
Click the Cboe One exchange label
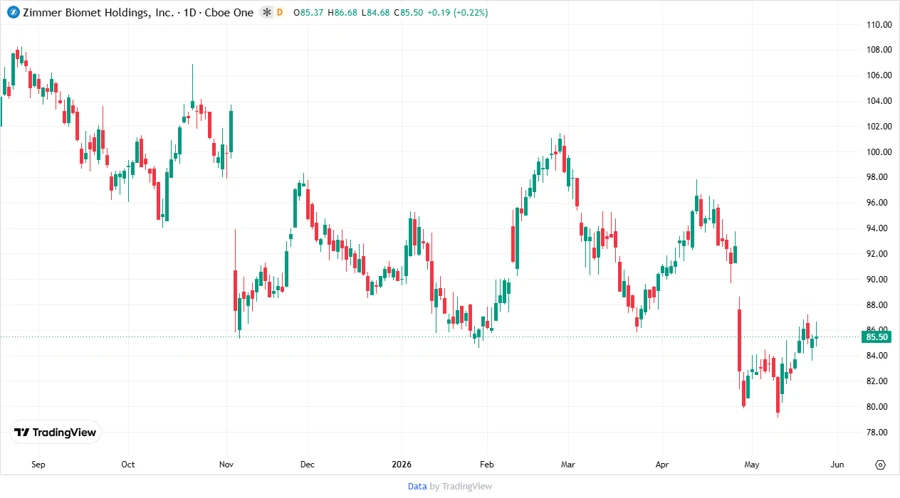point(229,12)
